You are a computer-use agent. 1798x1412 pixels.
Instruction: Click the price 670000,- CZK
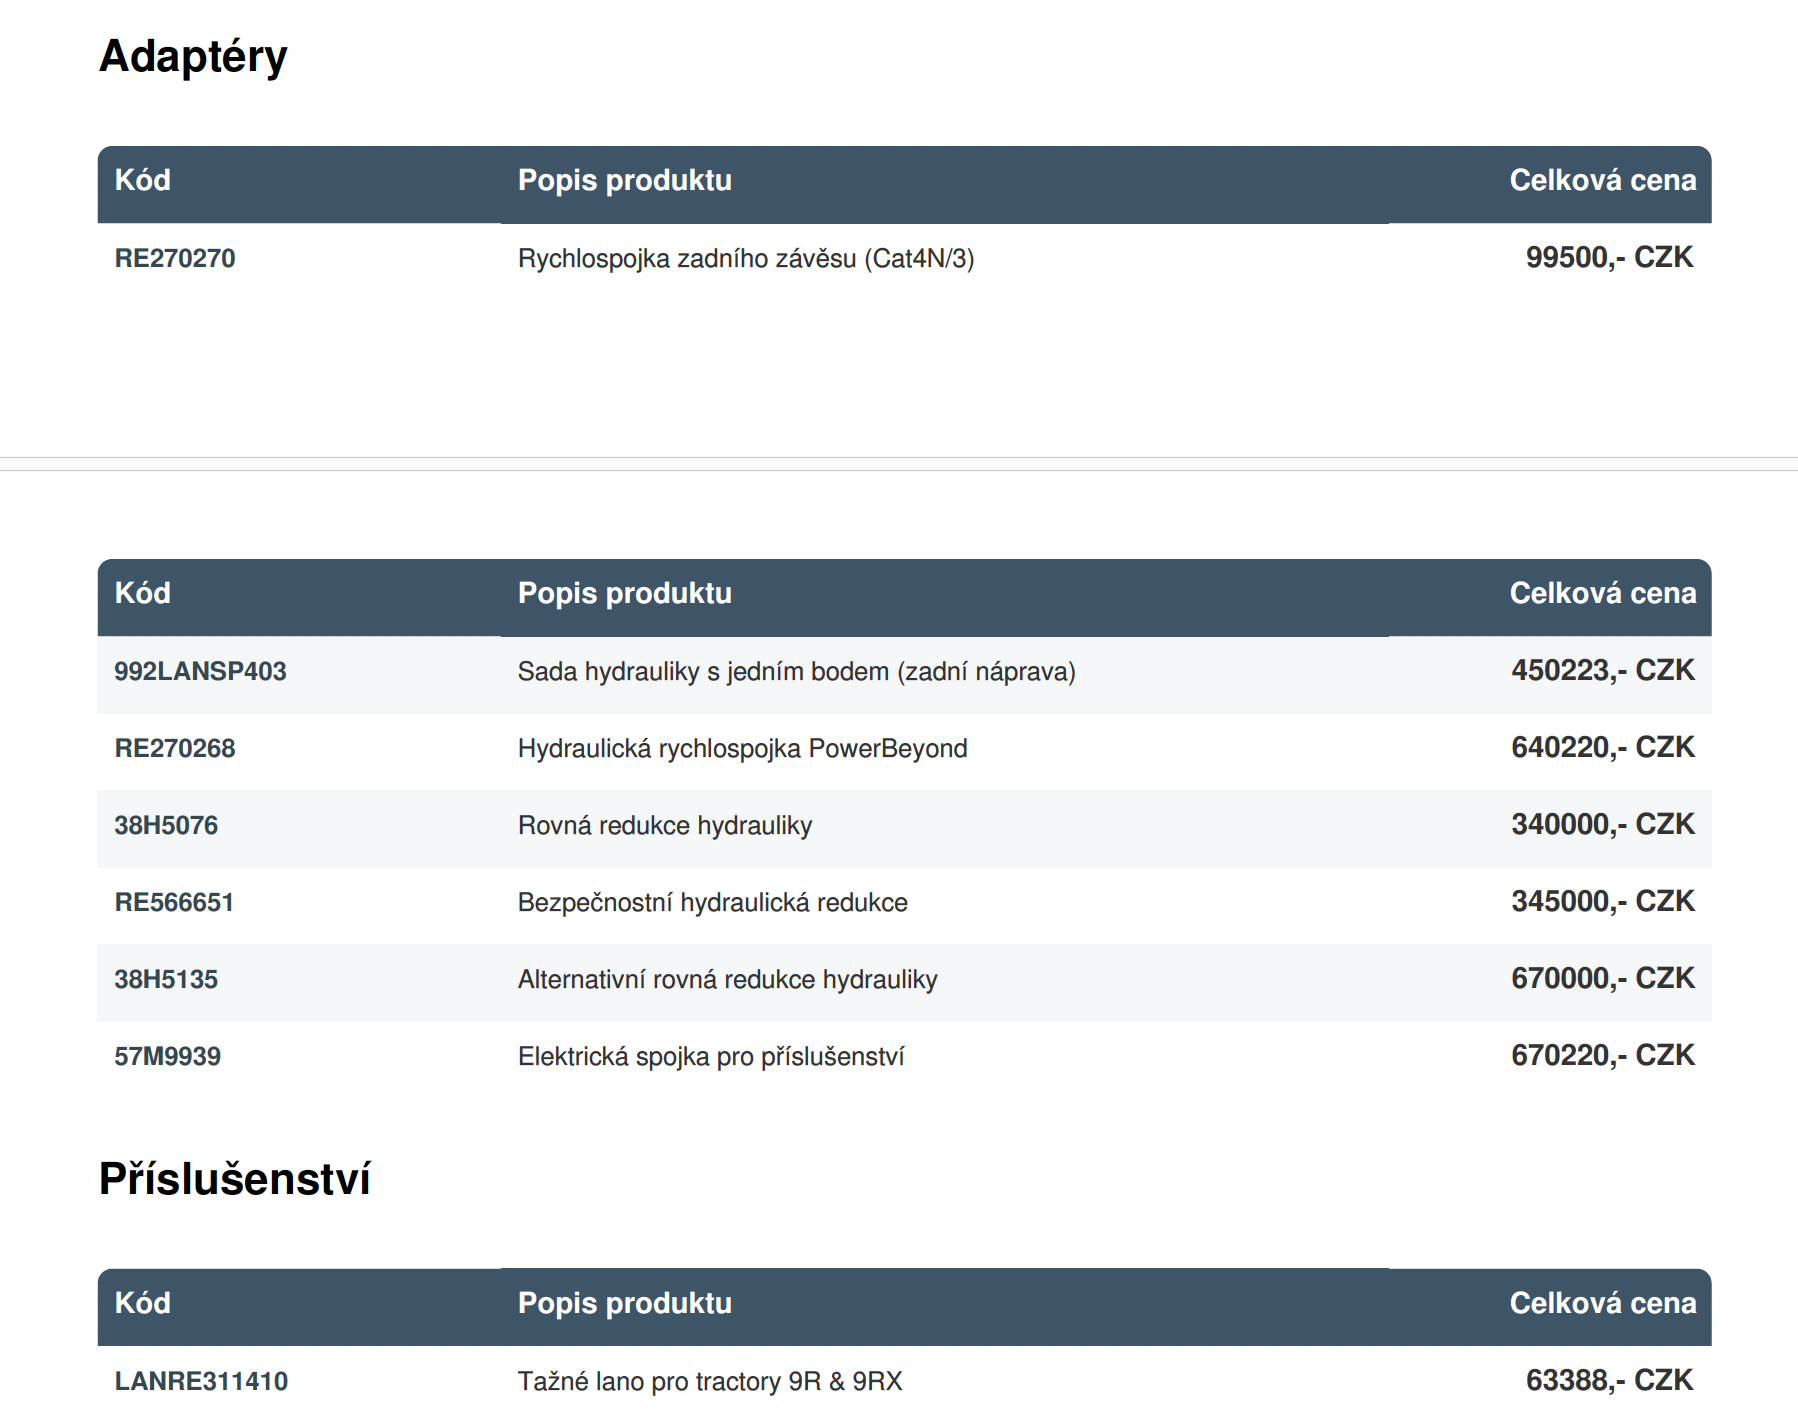[1602, 978]
